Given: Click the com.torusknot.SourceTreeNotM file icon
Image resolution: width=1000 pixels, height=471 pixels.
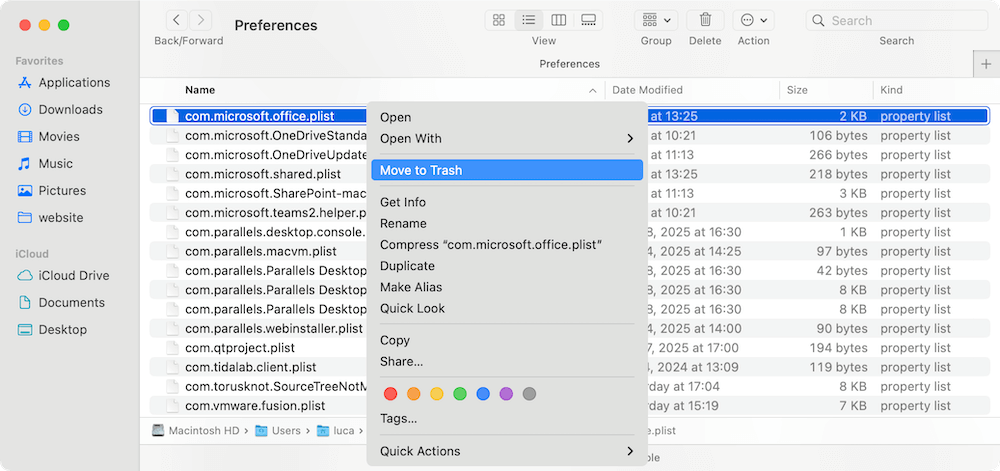Looking at the screenshot, I should click(172, 386).
